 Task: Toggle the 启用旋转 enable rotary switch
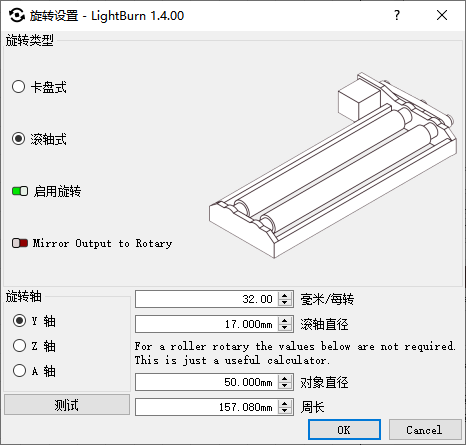pos(20,191)
